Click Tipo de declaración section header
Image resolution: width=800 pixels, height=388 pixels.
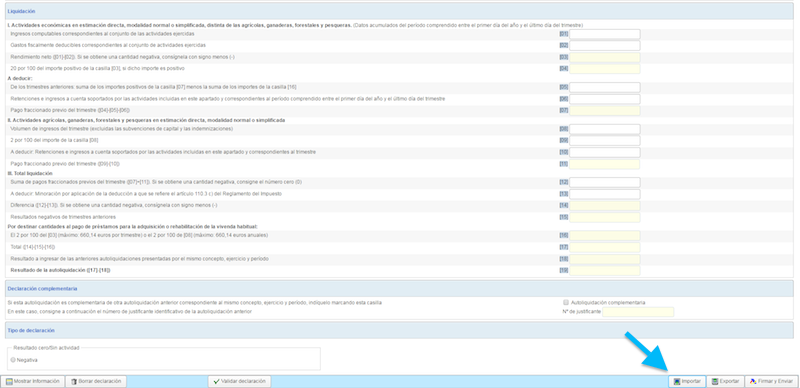point(399,330)
